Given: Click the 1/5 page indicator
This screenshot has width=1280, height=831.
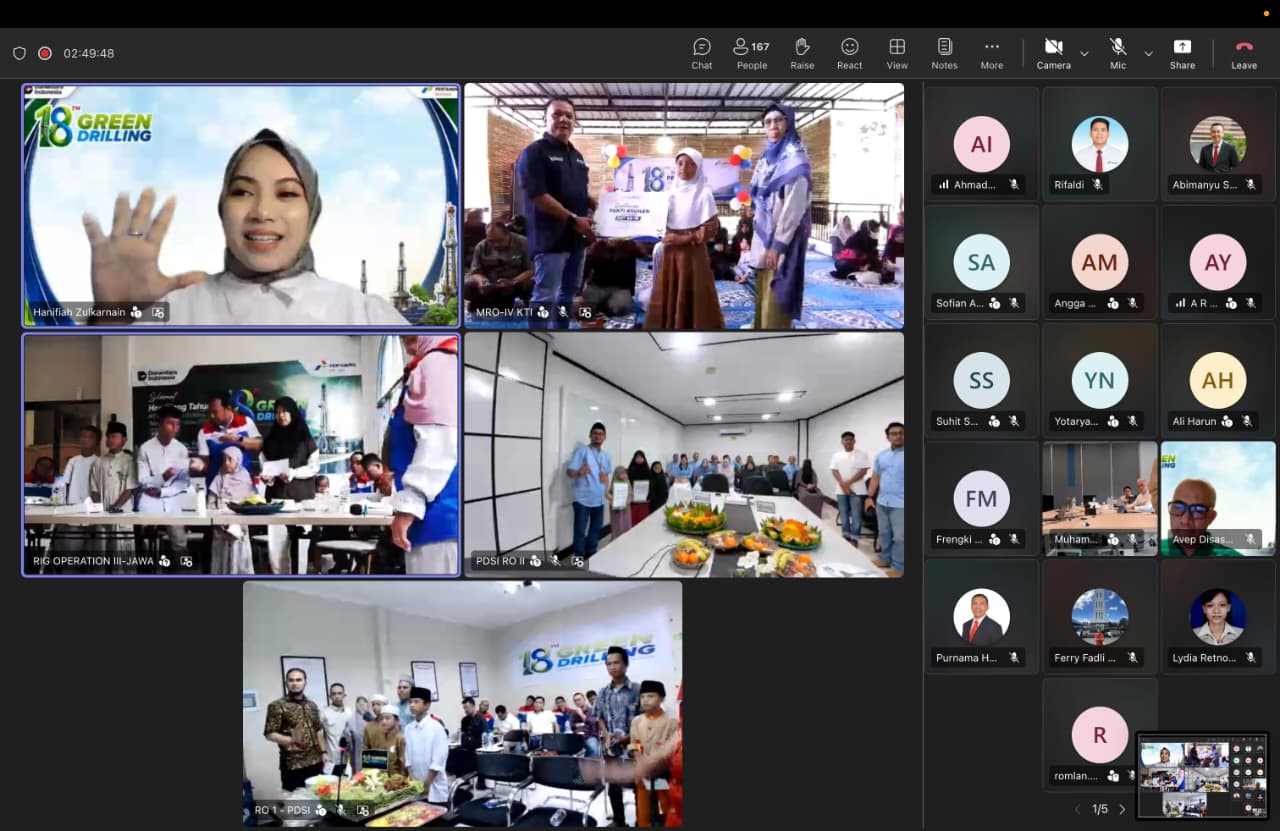Looking at the screenshot, I should pos(1100,809).
